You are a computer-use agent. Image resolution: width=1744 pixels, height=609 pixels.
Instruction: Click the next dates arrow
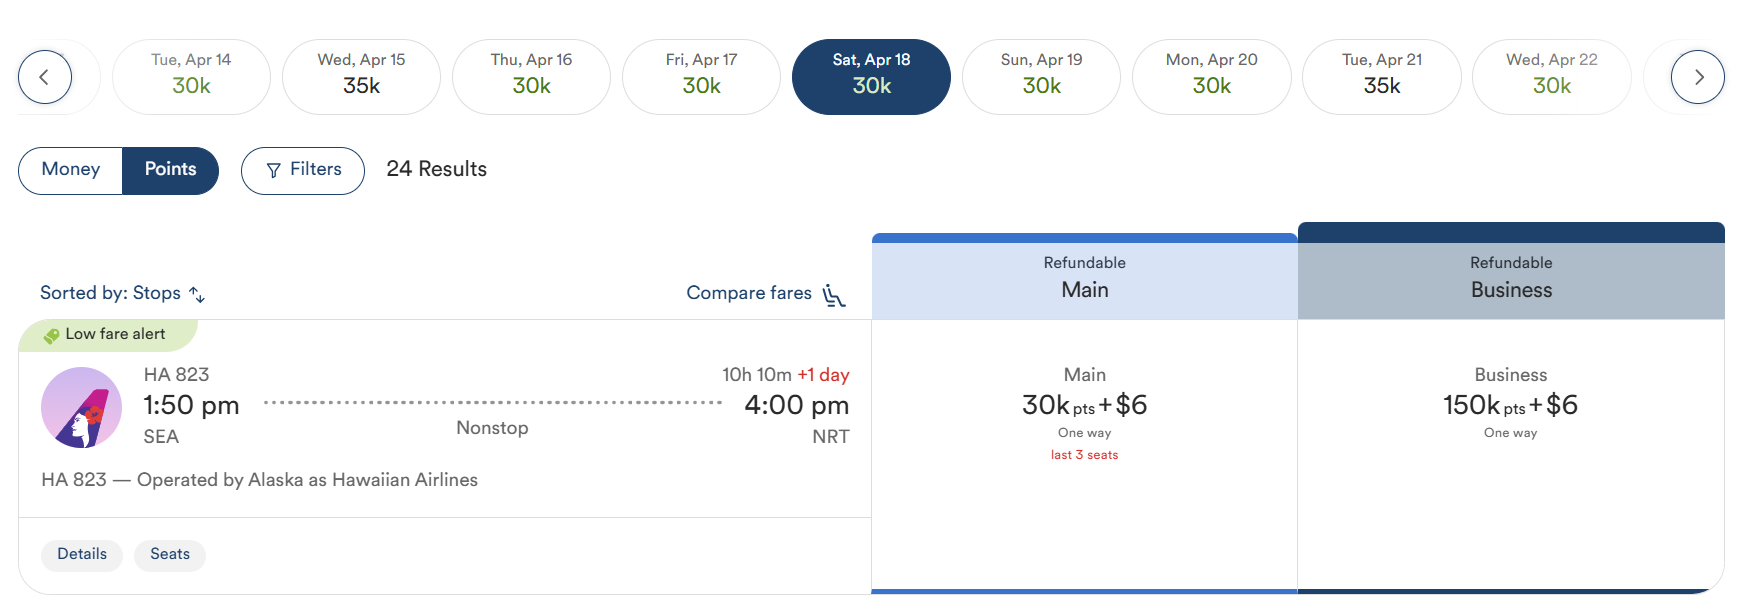coord(1697,77)
